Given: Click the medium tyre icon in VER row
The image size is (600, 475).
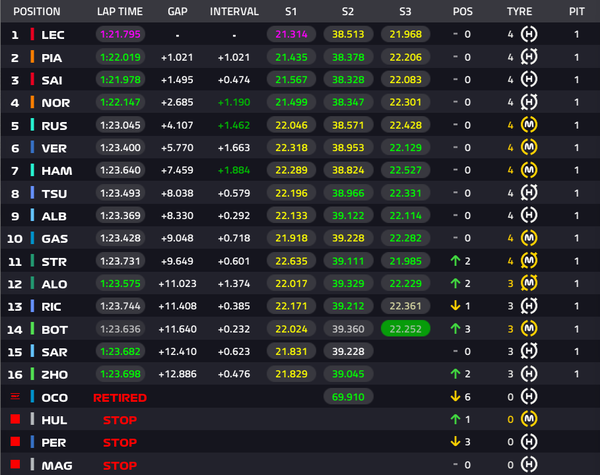Looking at the screenshot, I should click(529, 147).
